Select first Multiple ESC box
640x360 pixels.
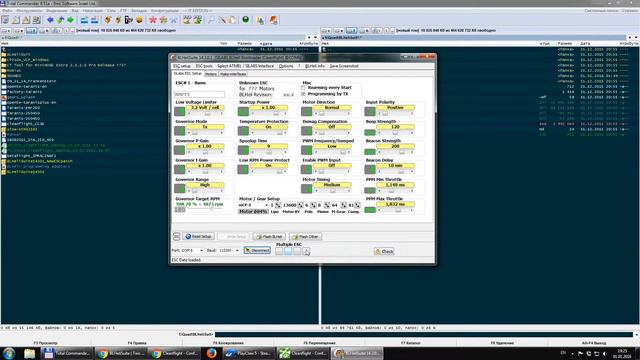pos(279,251)
